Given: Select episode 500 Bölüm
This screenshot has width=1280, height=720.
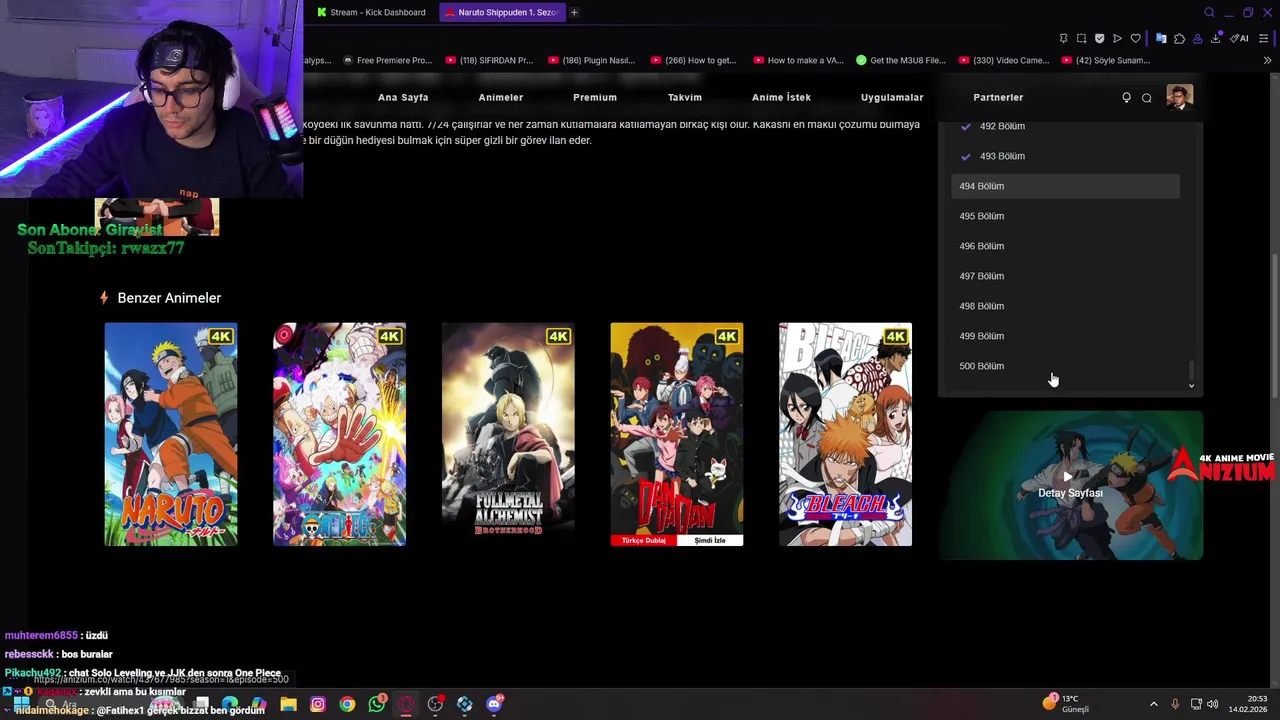Looking at the screenshot, I should click(1066, 366).
